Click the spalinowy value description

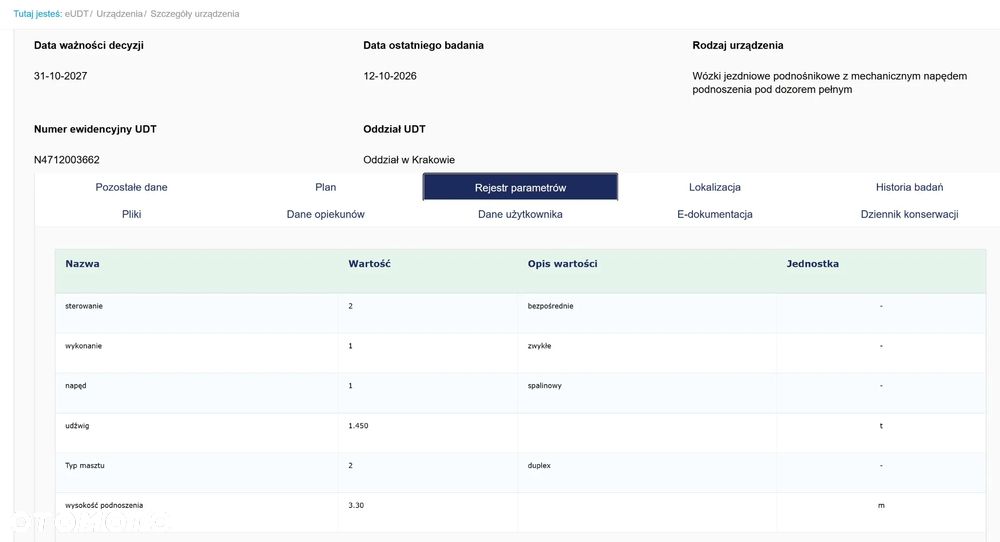(545, 386)
